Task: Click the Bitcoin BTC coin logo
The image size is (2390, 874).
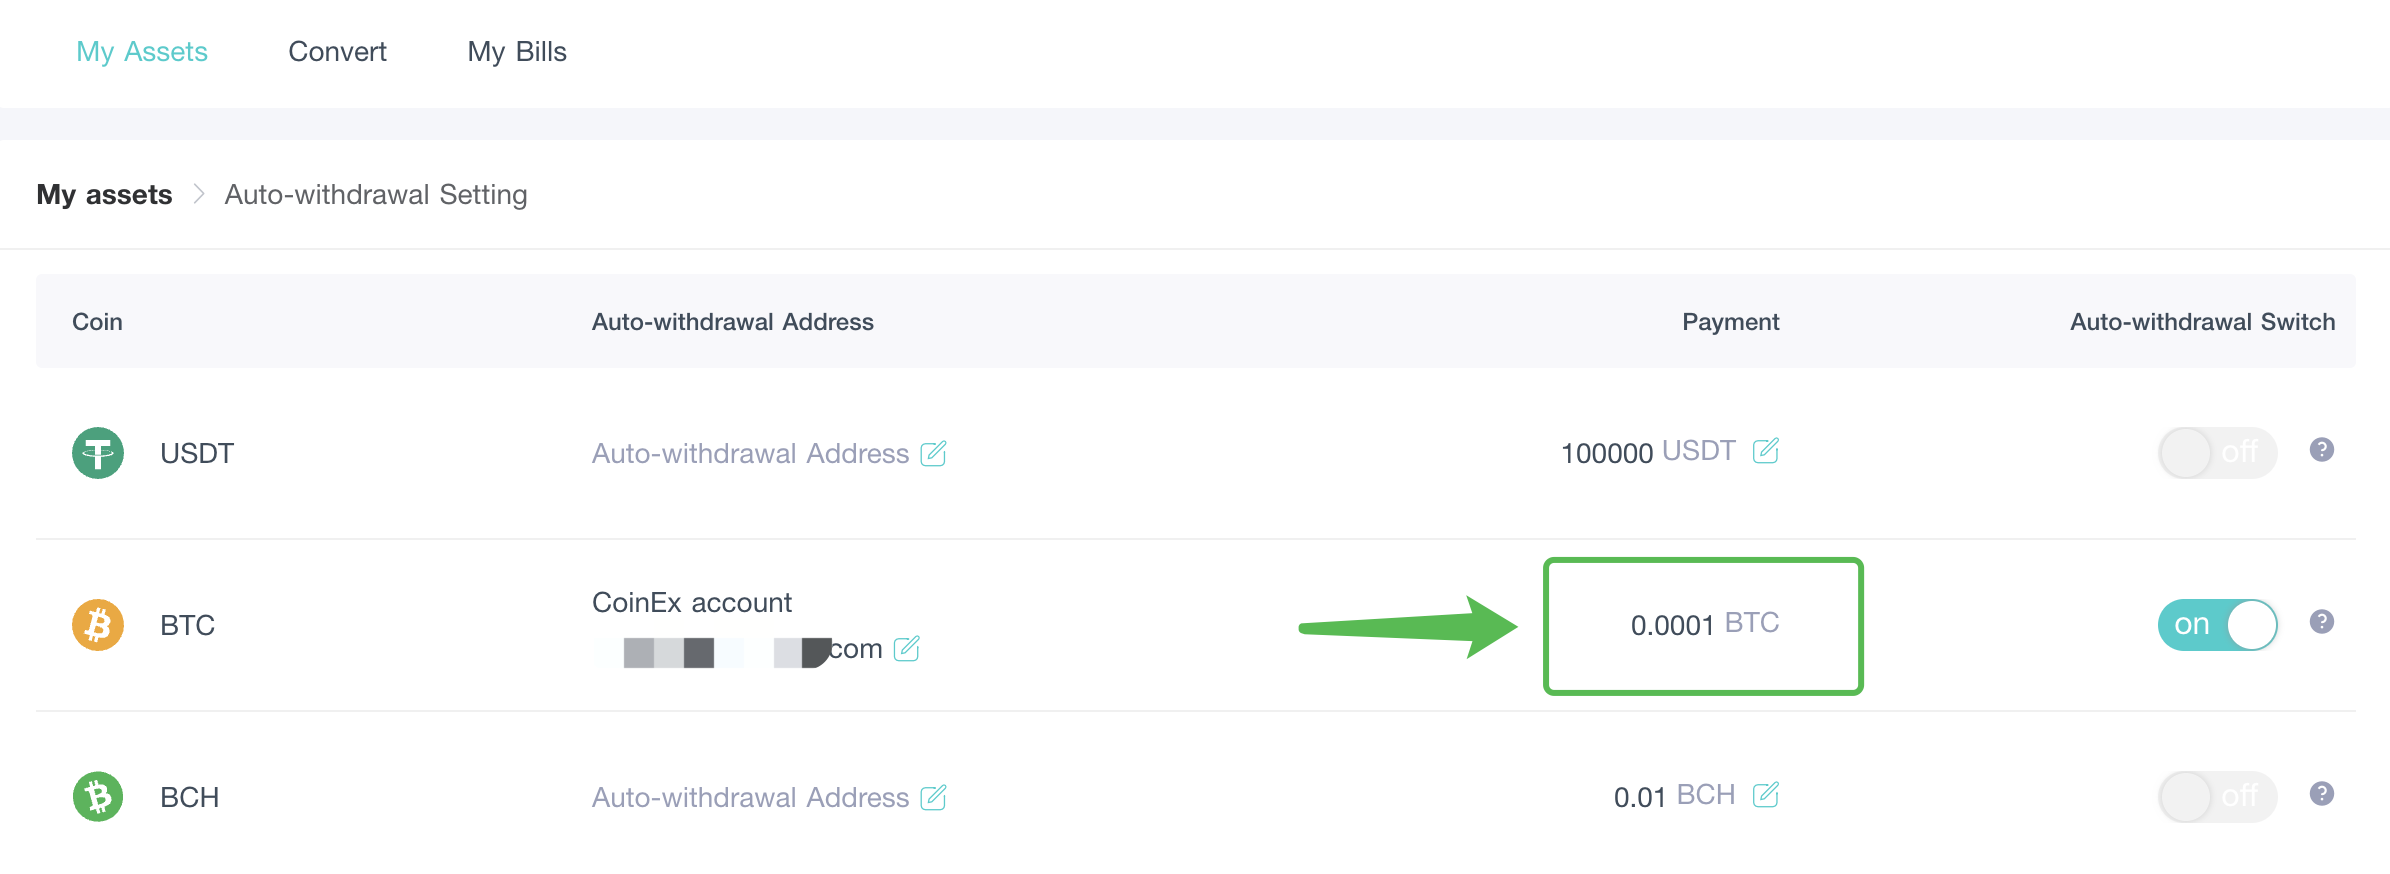Action: point(98,625)
